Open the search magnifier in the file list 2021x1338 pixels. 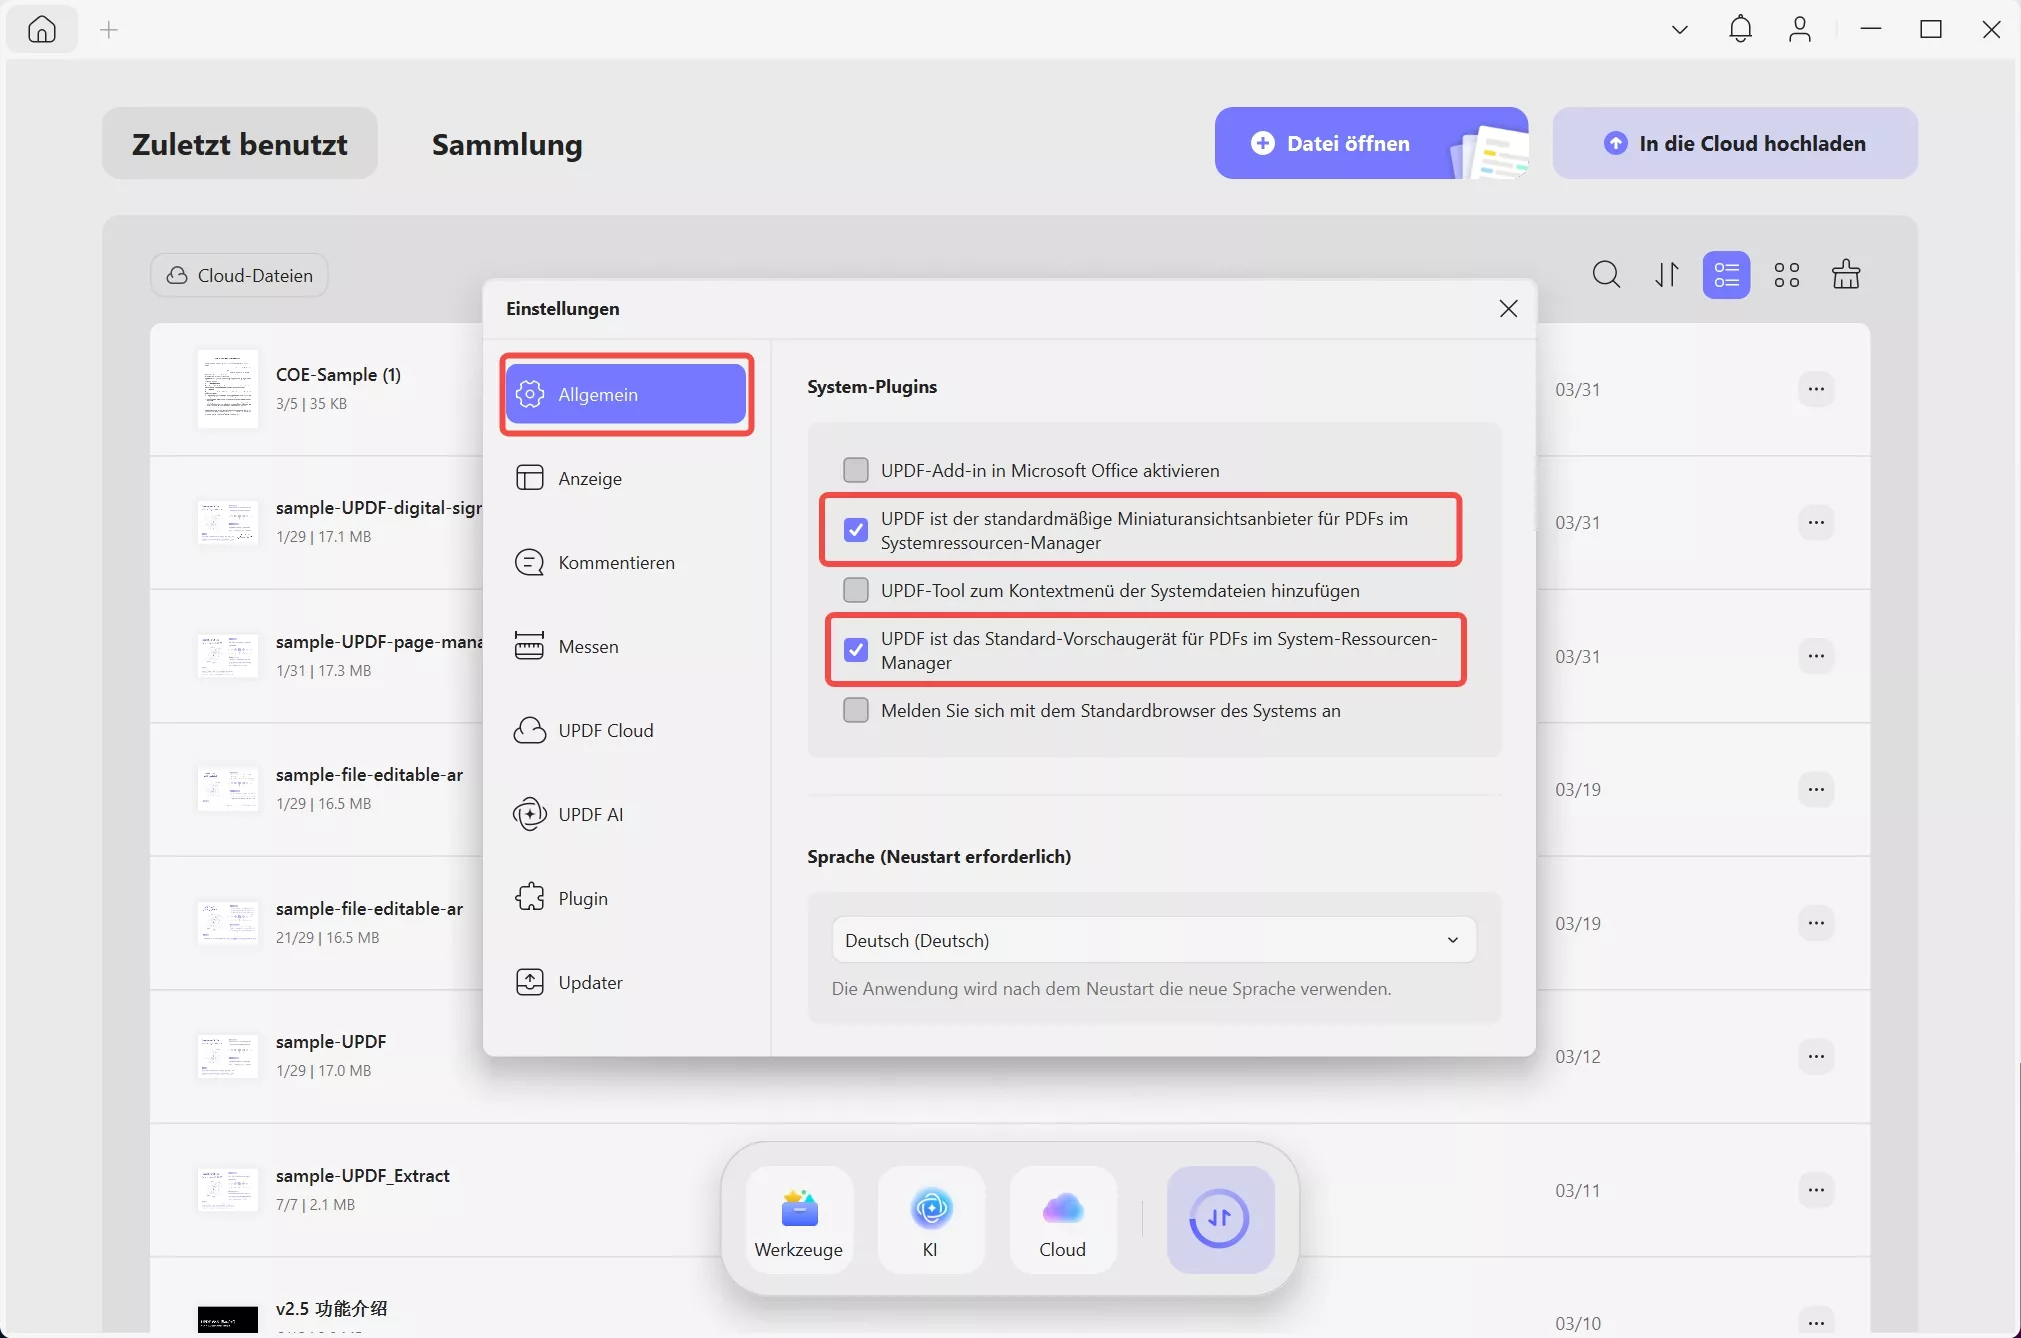[x=1606, y=275]
